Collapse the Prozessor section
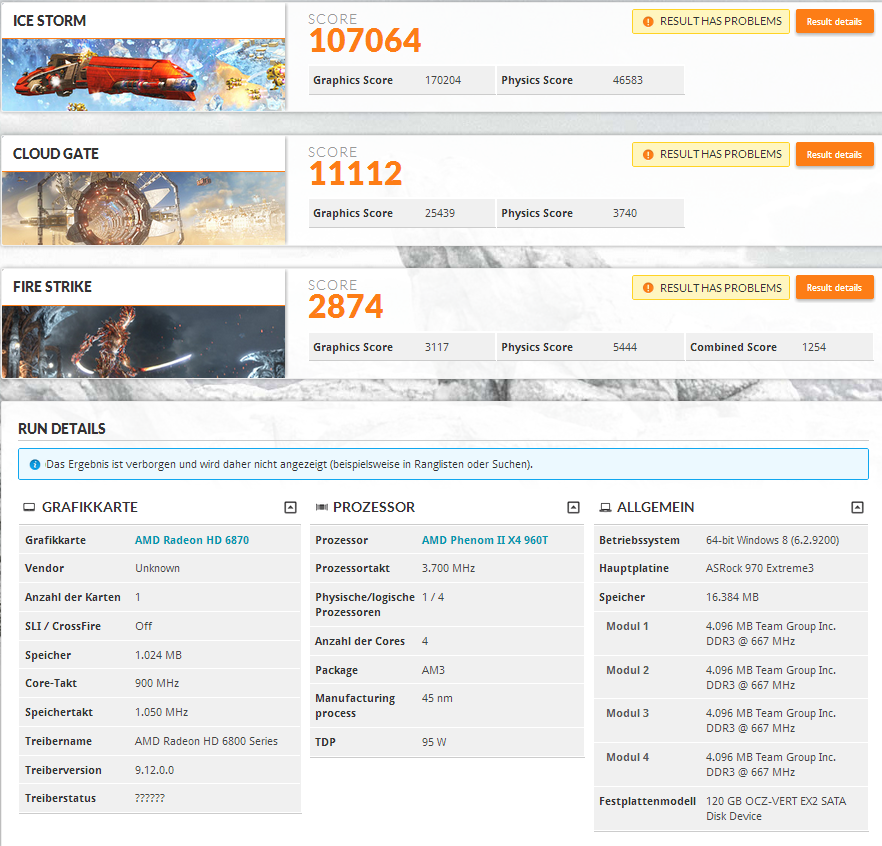The width and height of the screenshot is (882, 846). pos(573,507)
